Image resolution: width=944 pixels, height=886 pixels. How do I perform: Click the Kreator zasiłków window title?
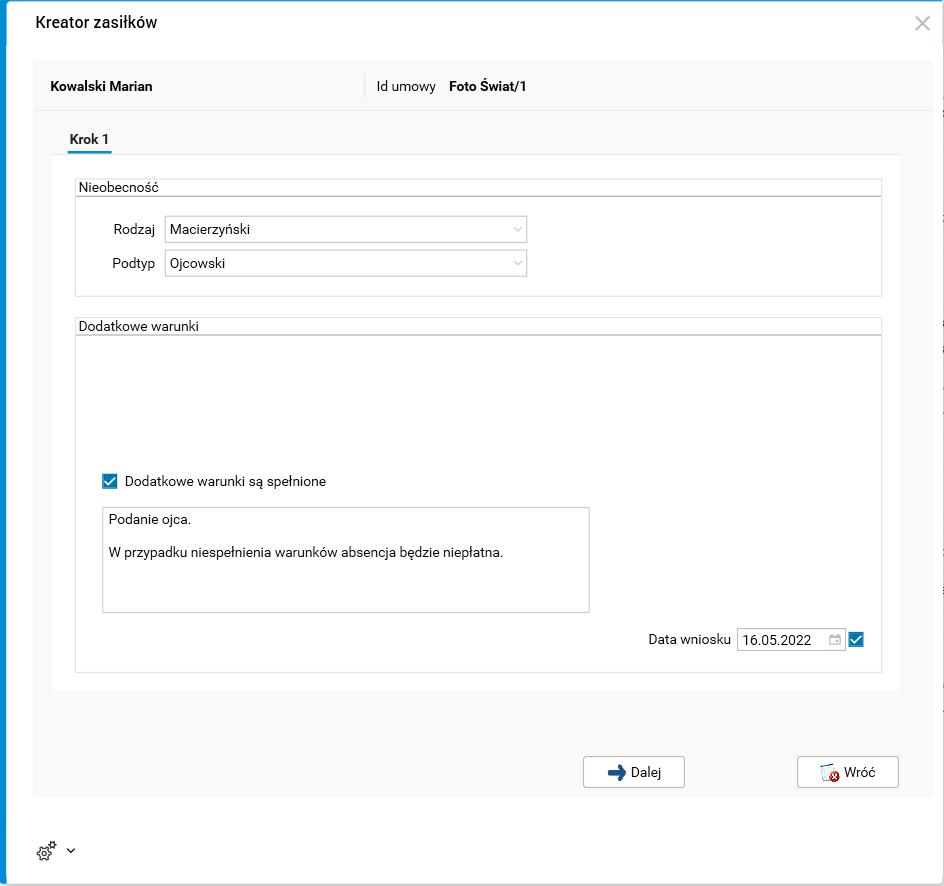(96, 23)
